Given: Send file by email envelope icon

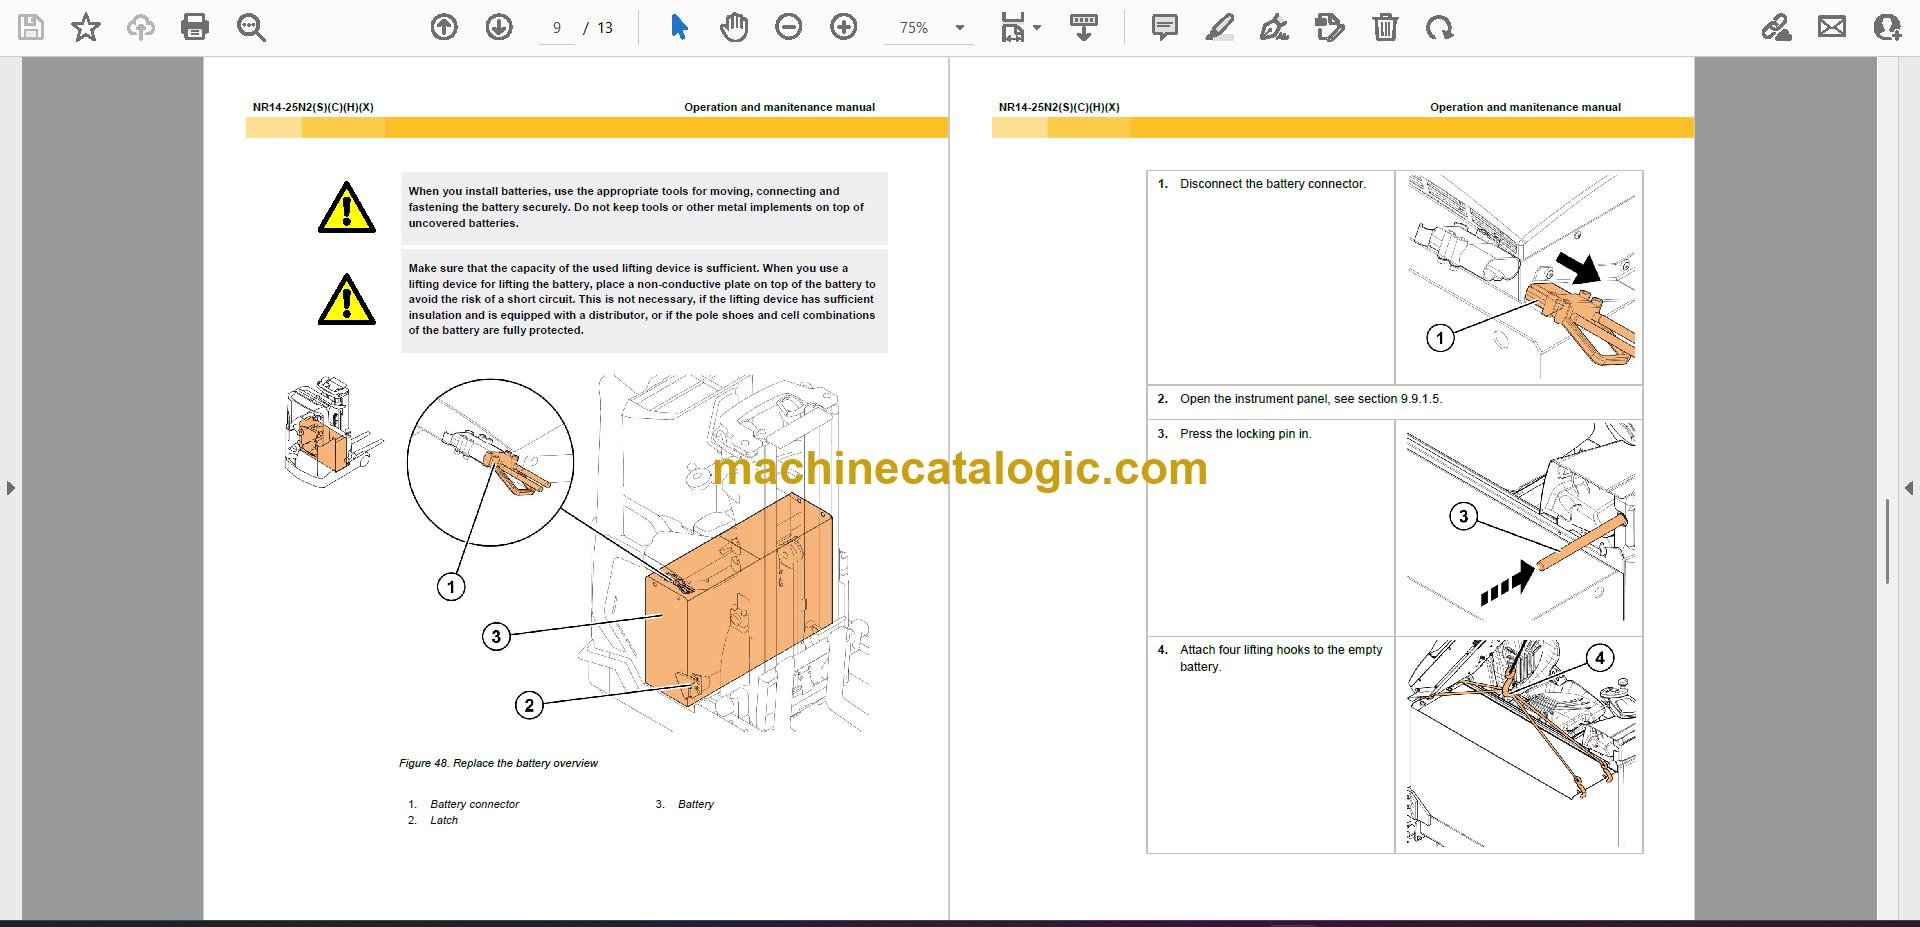Looking at the screenshot, I should [1832, 27].
